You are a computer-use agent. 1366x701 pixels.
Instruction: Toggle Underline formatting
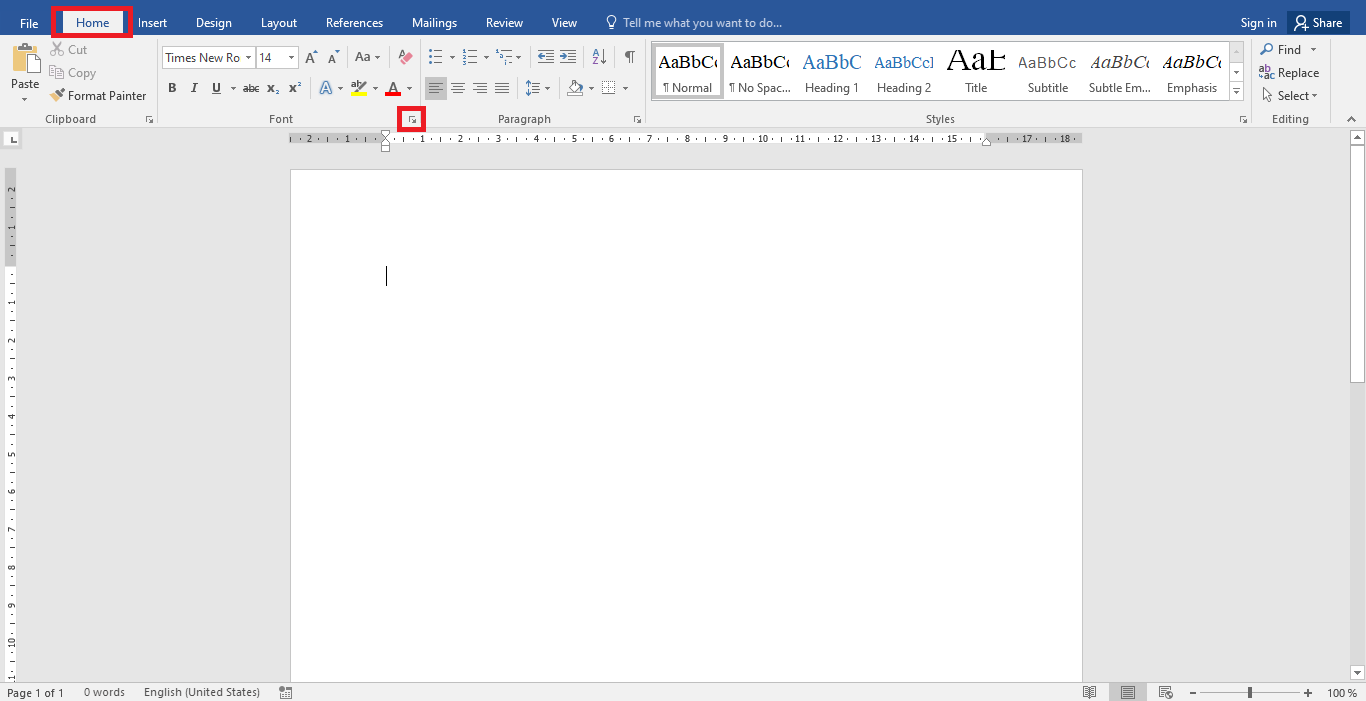tap(216, 88)
